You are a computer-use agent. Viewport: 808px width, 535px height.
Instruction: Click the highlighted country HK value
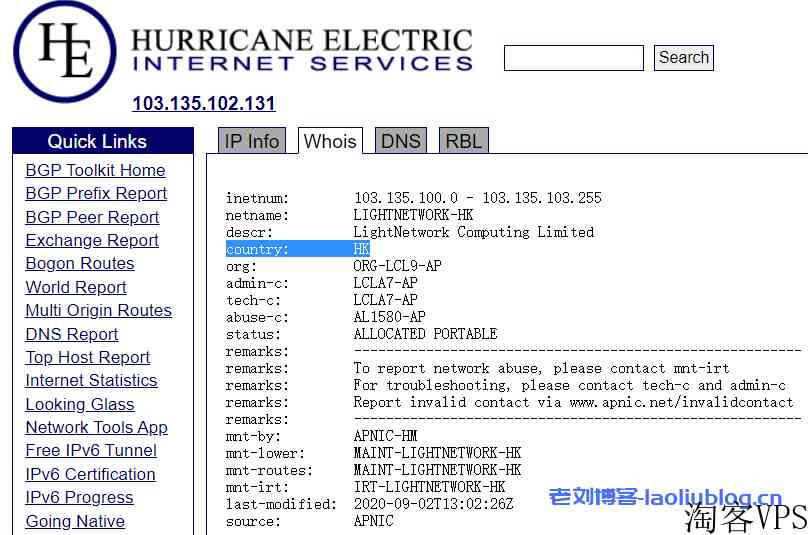[x=361, y=249]
